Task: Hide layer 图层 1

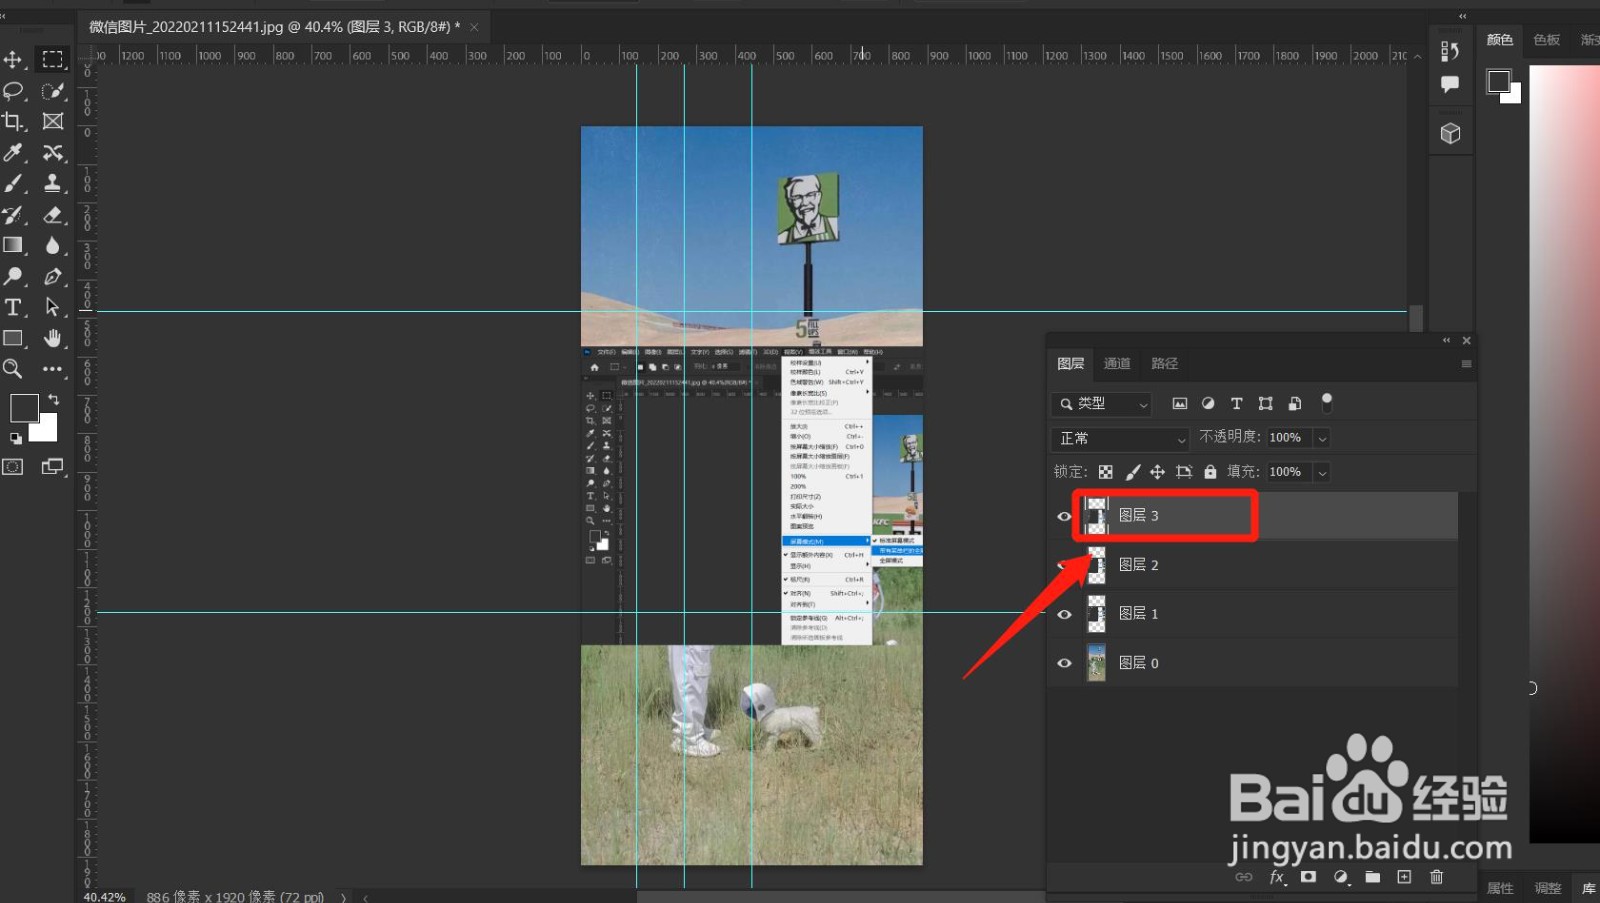Action: 1064,614
